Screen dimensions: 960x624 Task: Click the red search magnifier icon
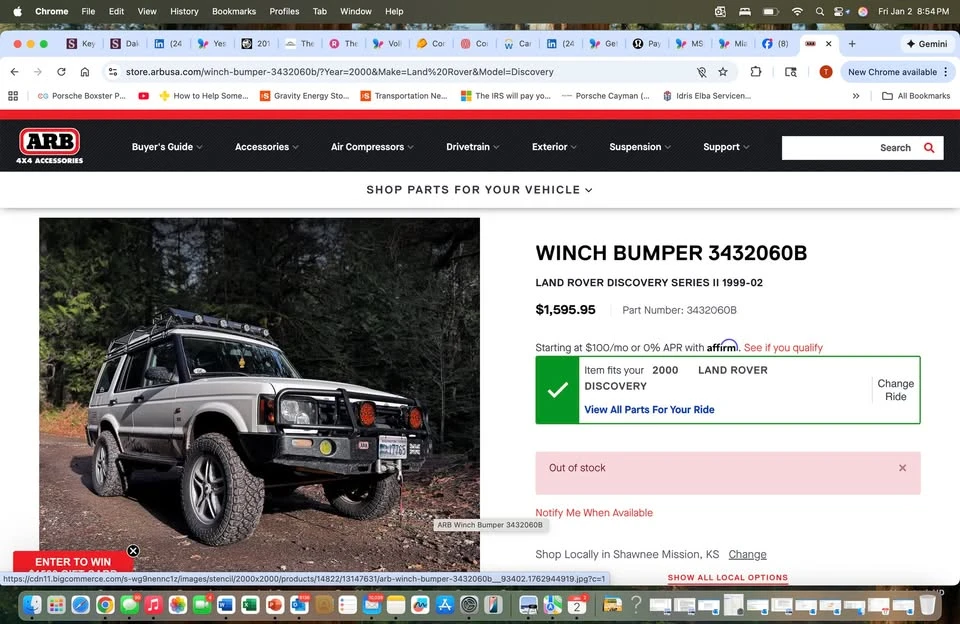tap(929, 148)
